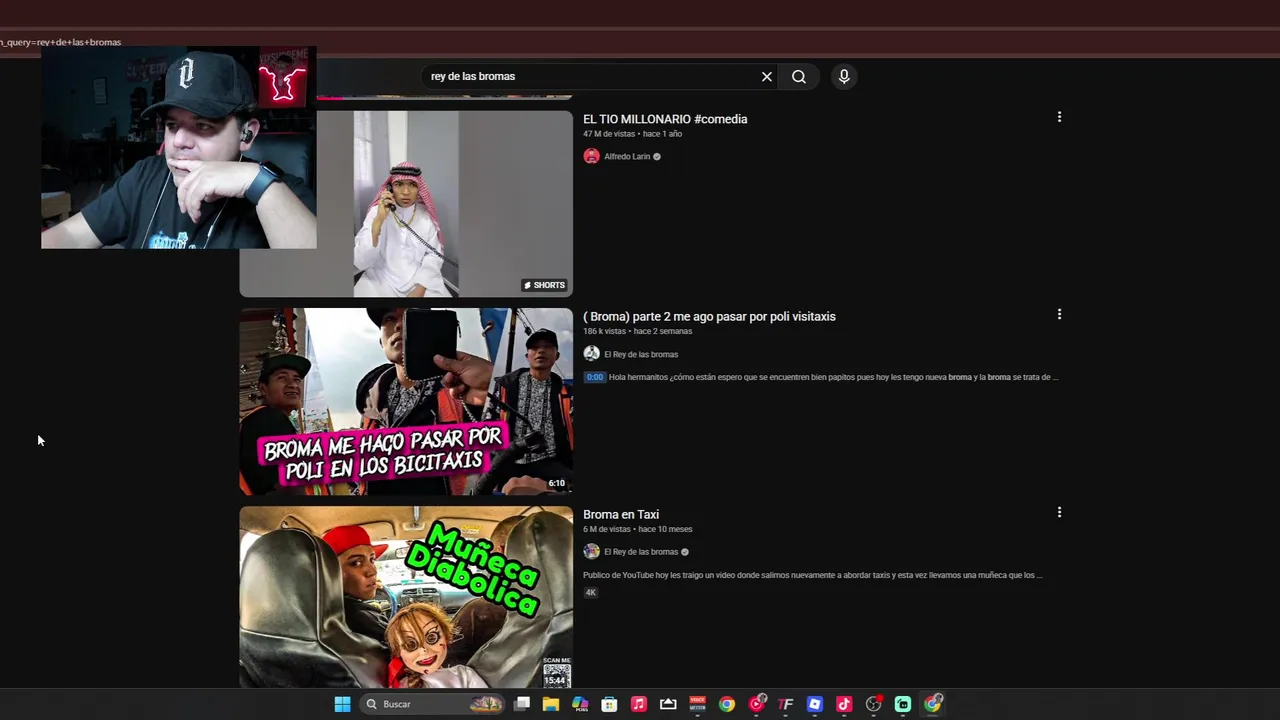The height and width of the screenshot is (720, 1280).
Task: Click the 4K badge under Broma en Taxi
Action: (x=591, y=592)
